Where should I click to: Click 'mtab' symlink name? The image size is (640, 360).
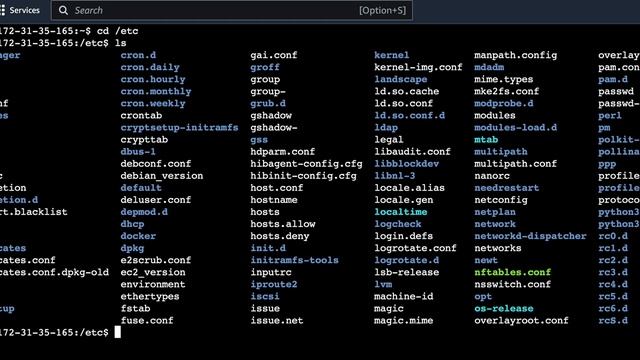(486, 140)
